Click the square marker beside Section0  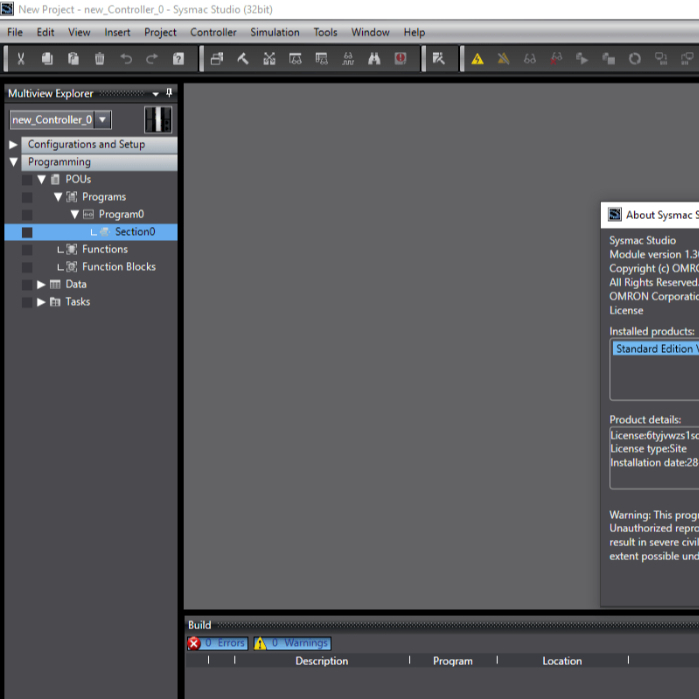(x=27, y=232)
